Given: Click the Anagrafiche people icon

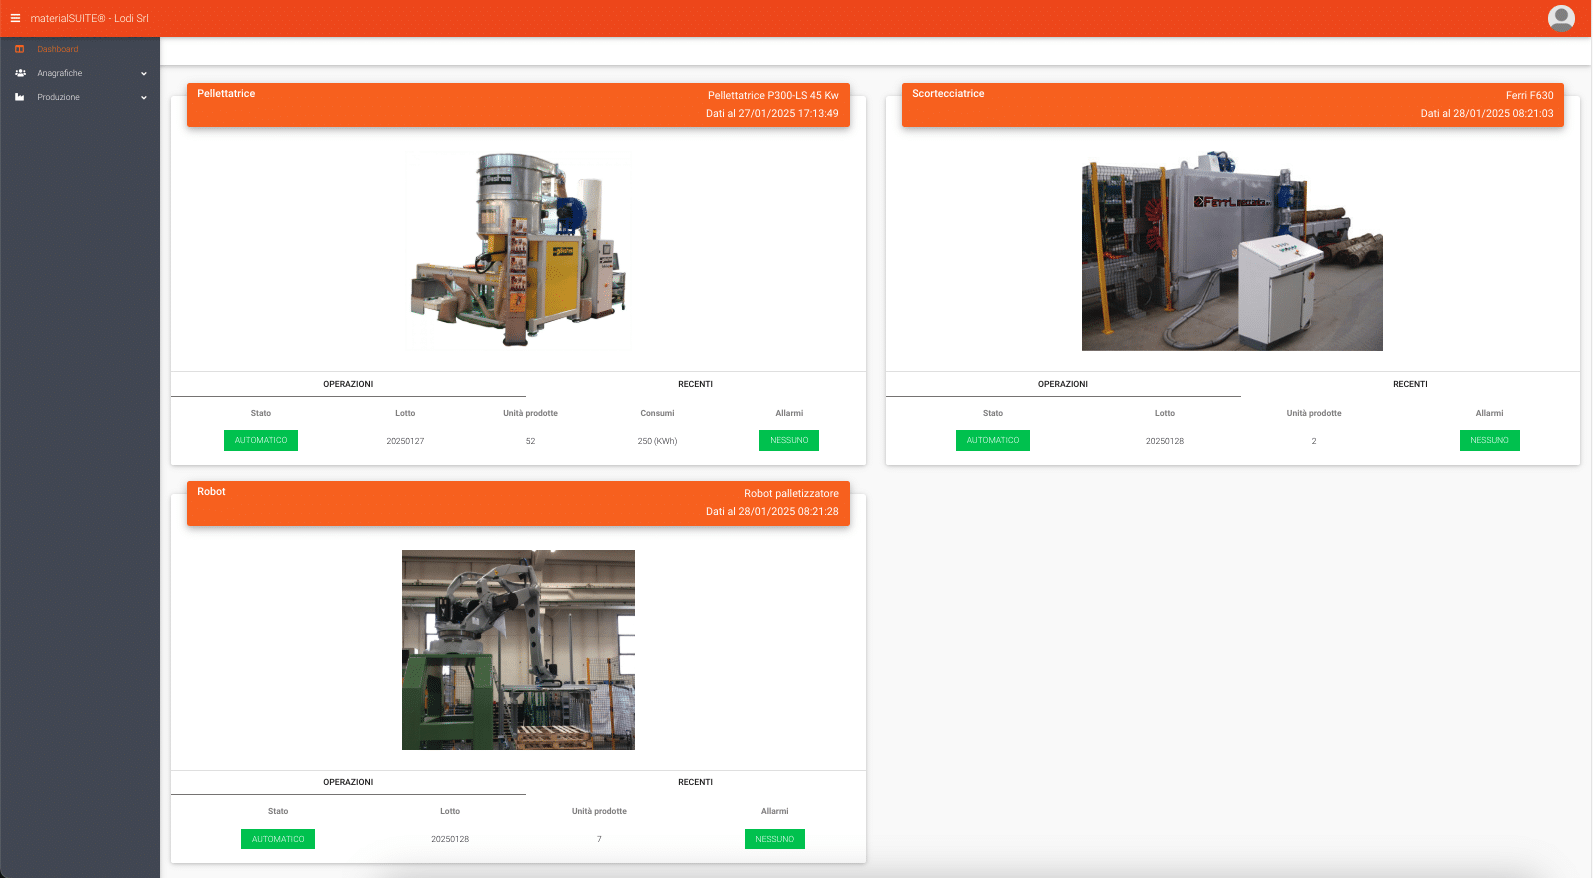Looking at the screenshot, I should tap(20, 73).
